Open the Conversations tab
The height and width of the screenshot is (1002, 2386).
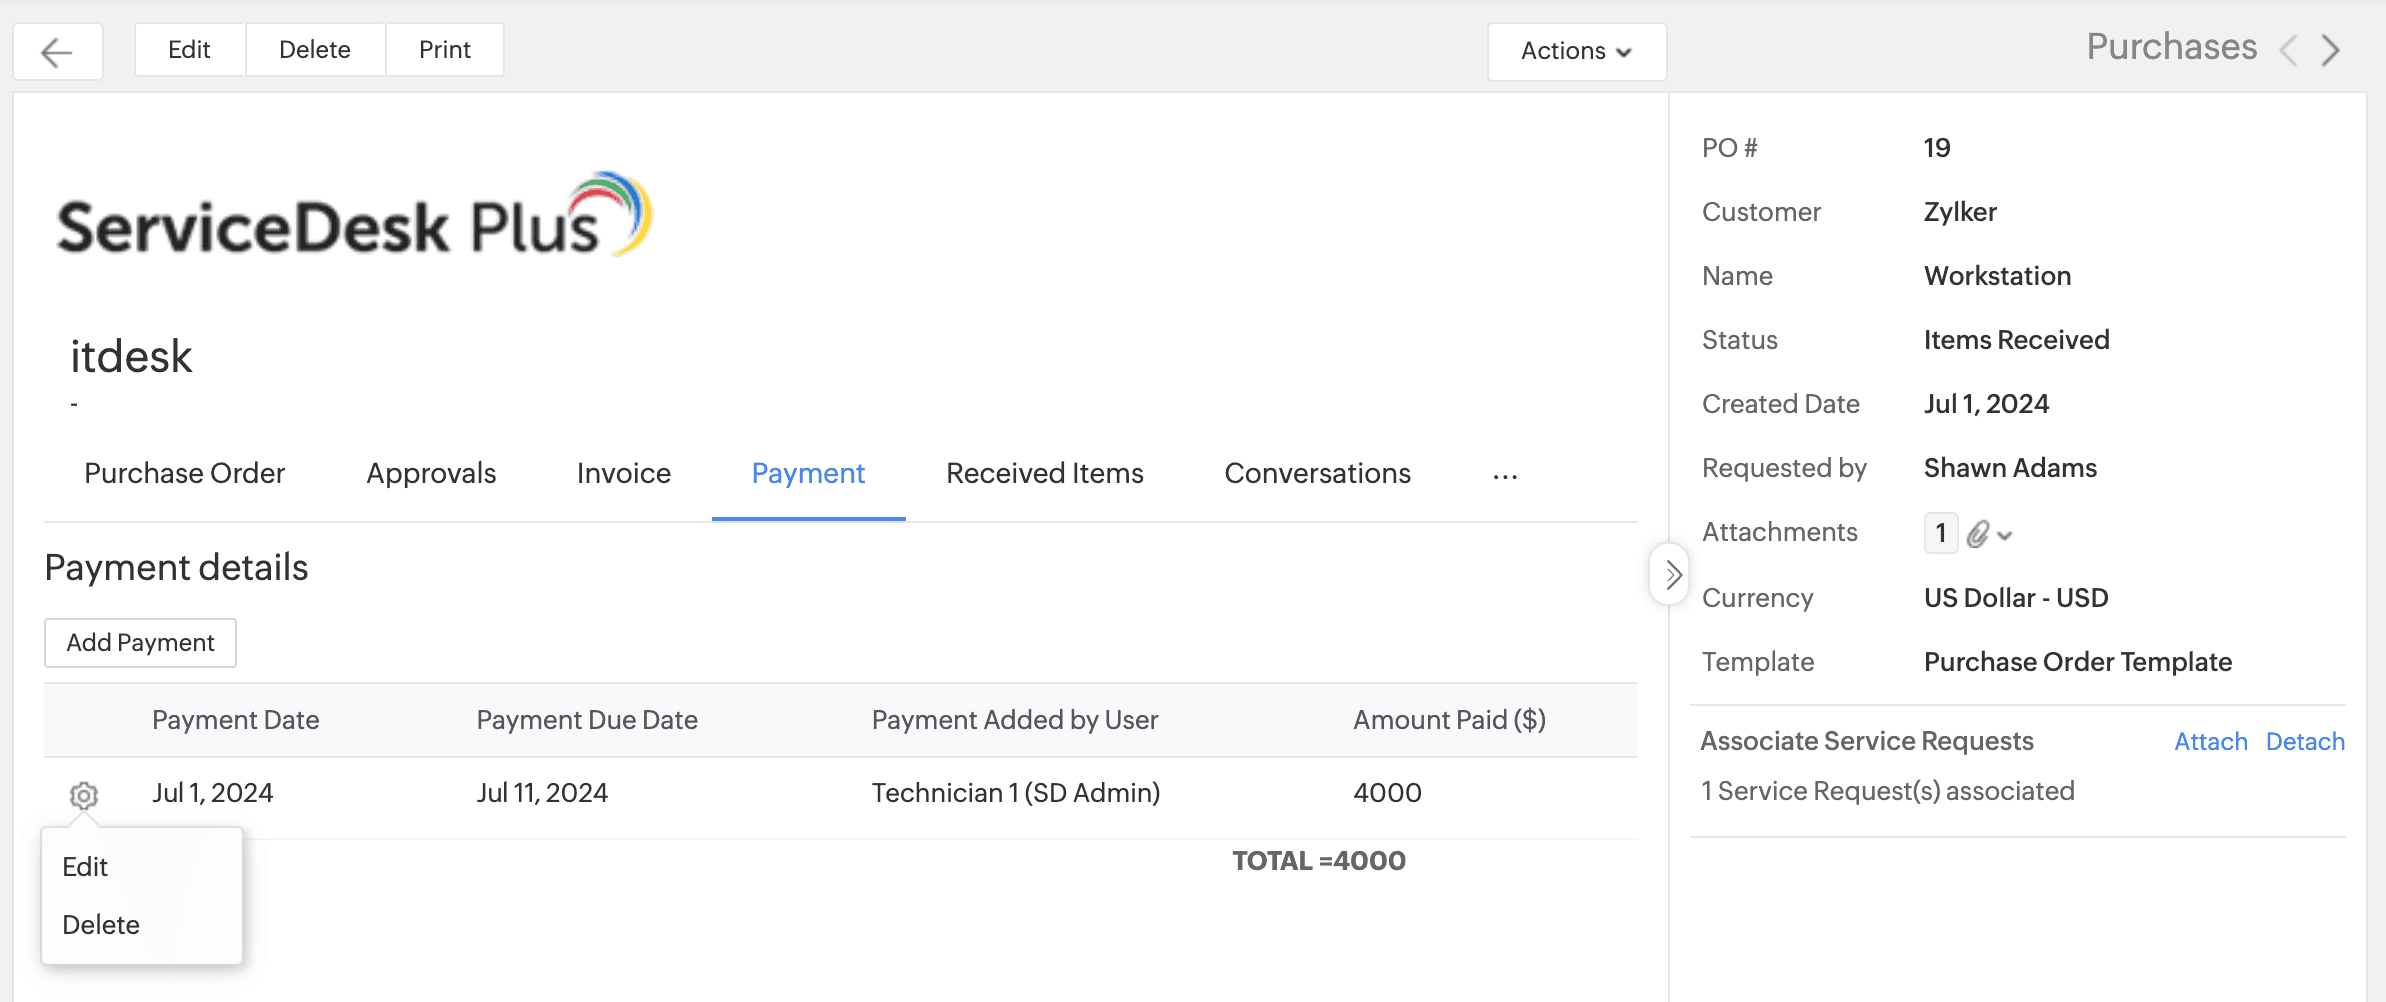[1317, 474]
